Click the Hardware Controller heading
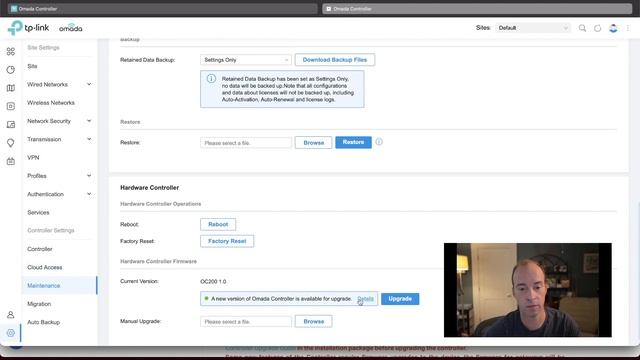The image size is (640, 360). pyautogui.click(x=149, y=188)
